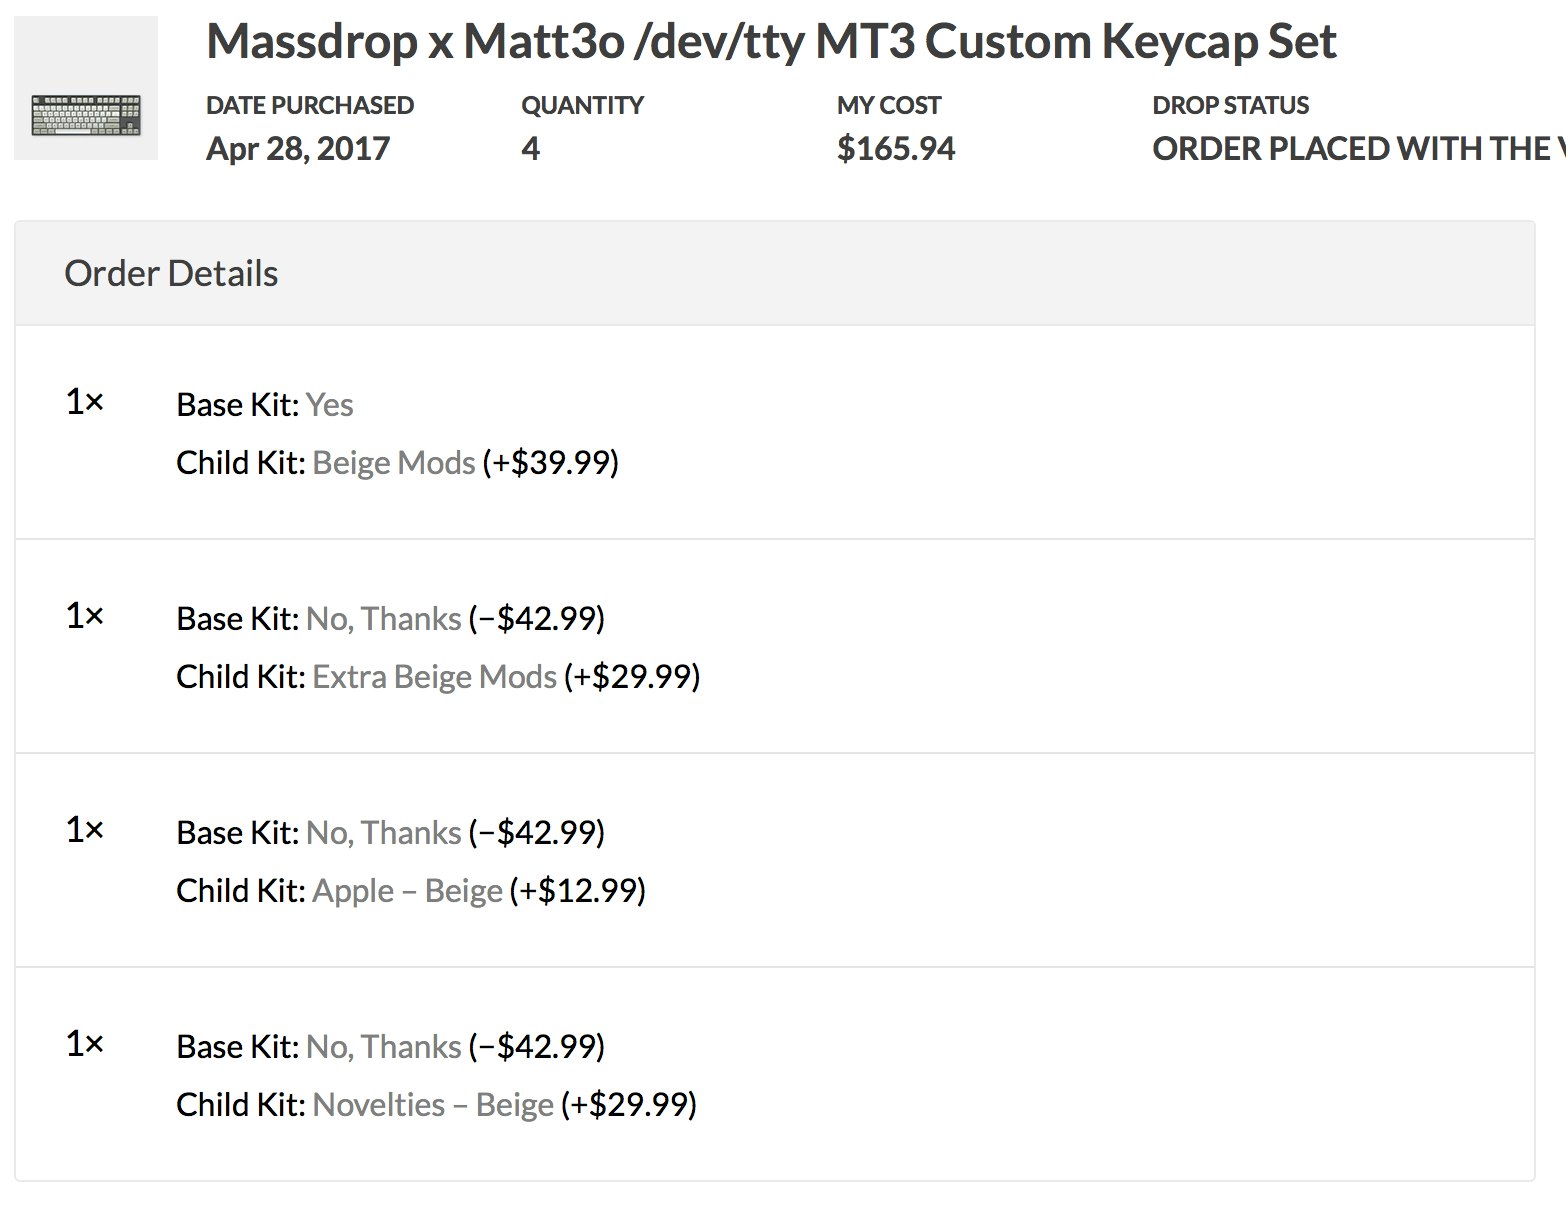The width and height of the screenshot is (1566, 1212).
Task: Click the MY COST column label
Action: tap(889, 105)
